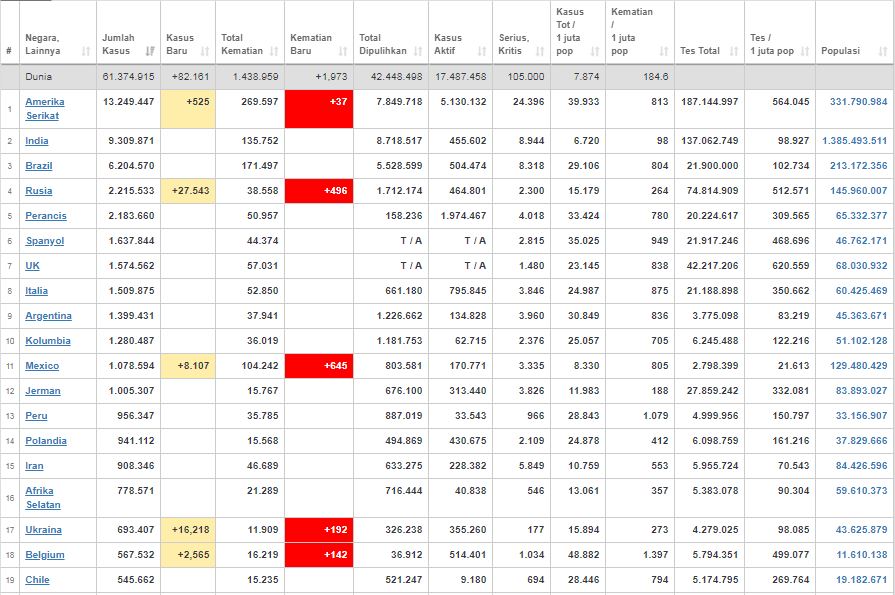Image resolution: width=895 pixels, height=595 pixels.
Task: Click Ukraina's +16,218 new cases cell
Action: pos(188,530)
